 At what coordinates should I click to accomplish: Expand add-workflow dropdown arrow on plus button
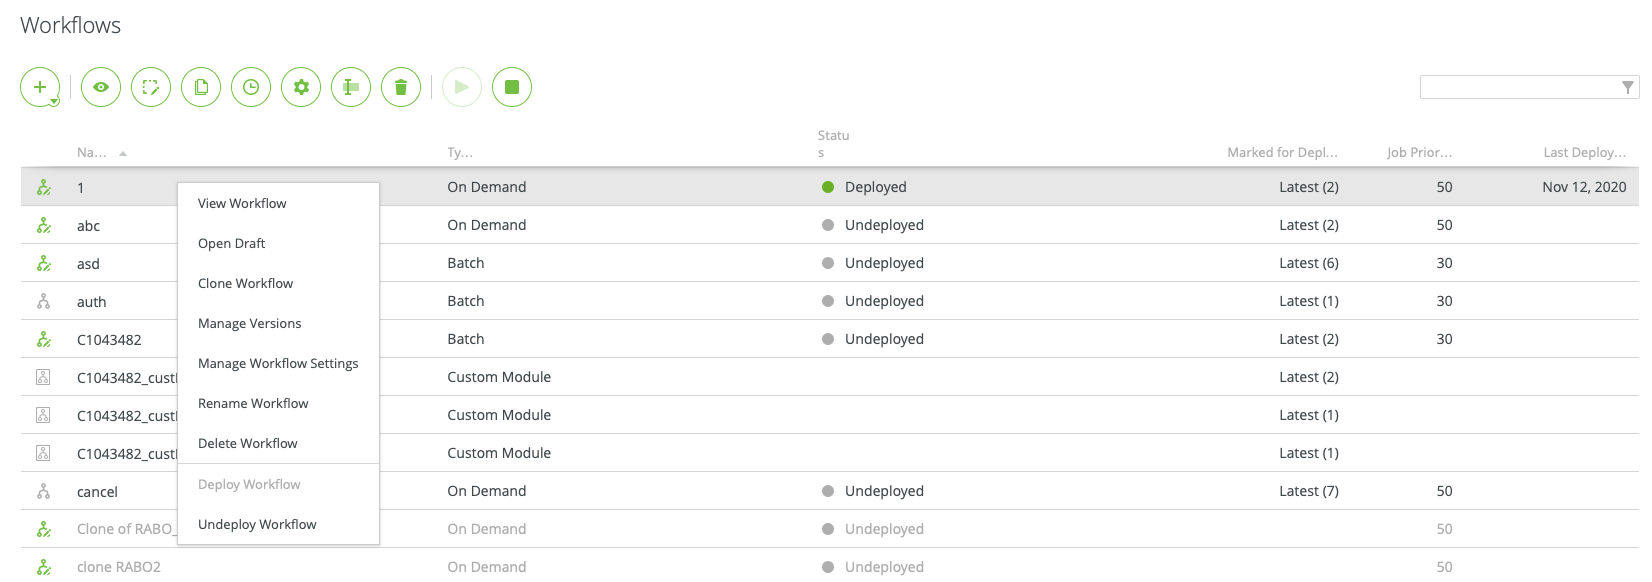click(x=54, y=102)
